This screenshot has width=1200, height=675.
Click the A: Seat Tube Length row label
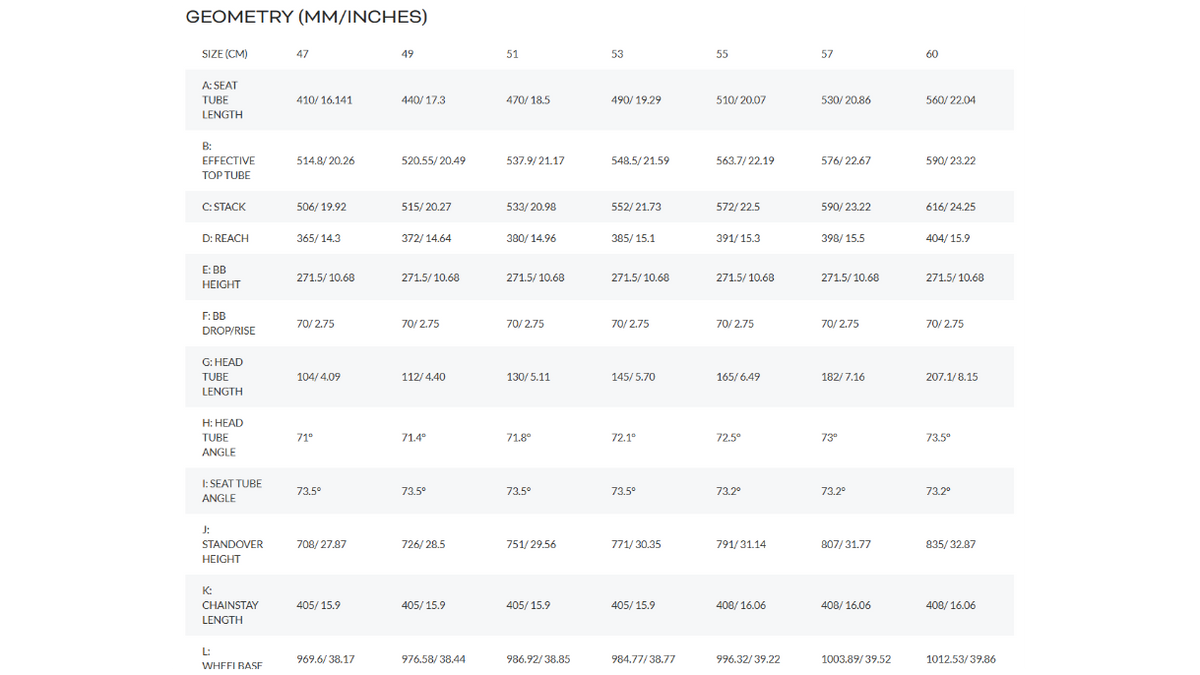(222, 100)
